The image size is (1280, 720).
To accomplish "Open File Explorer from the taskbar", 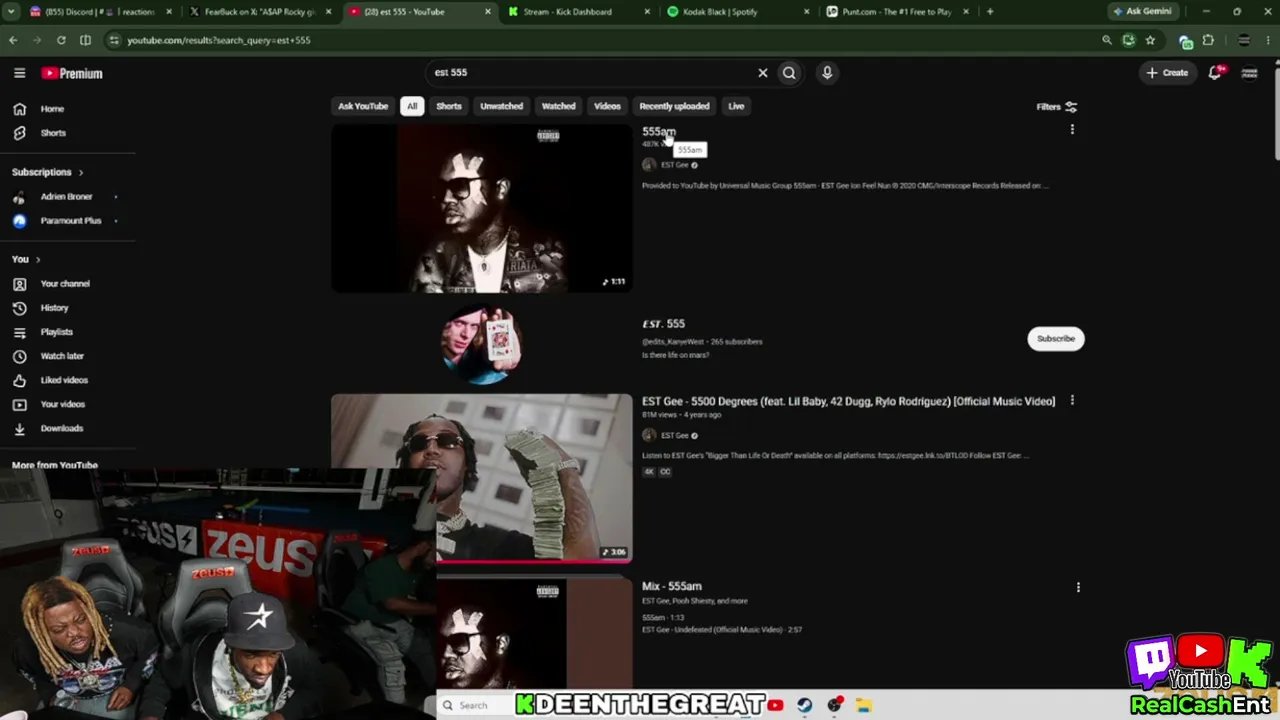I will pos(863,705).
